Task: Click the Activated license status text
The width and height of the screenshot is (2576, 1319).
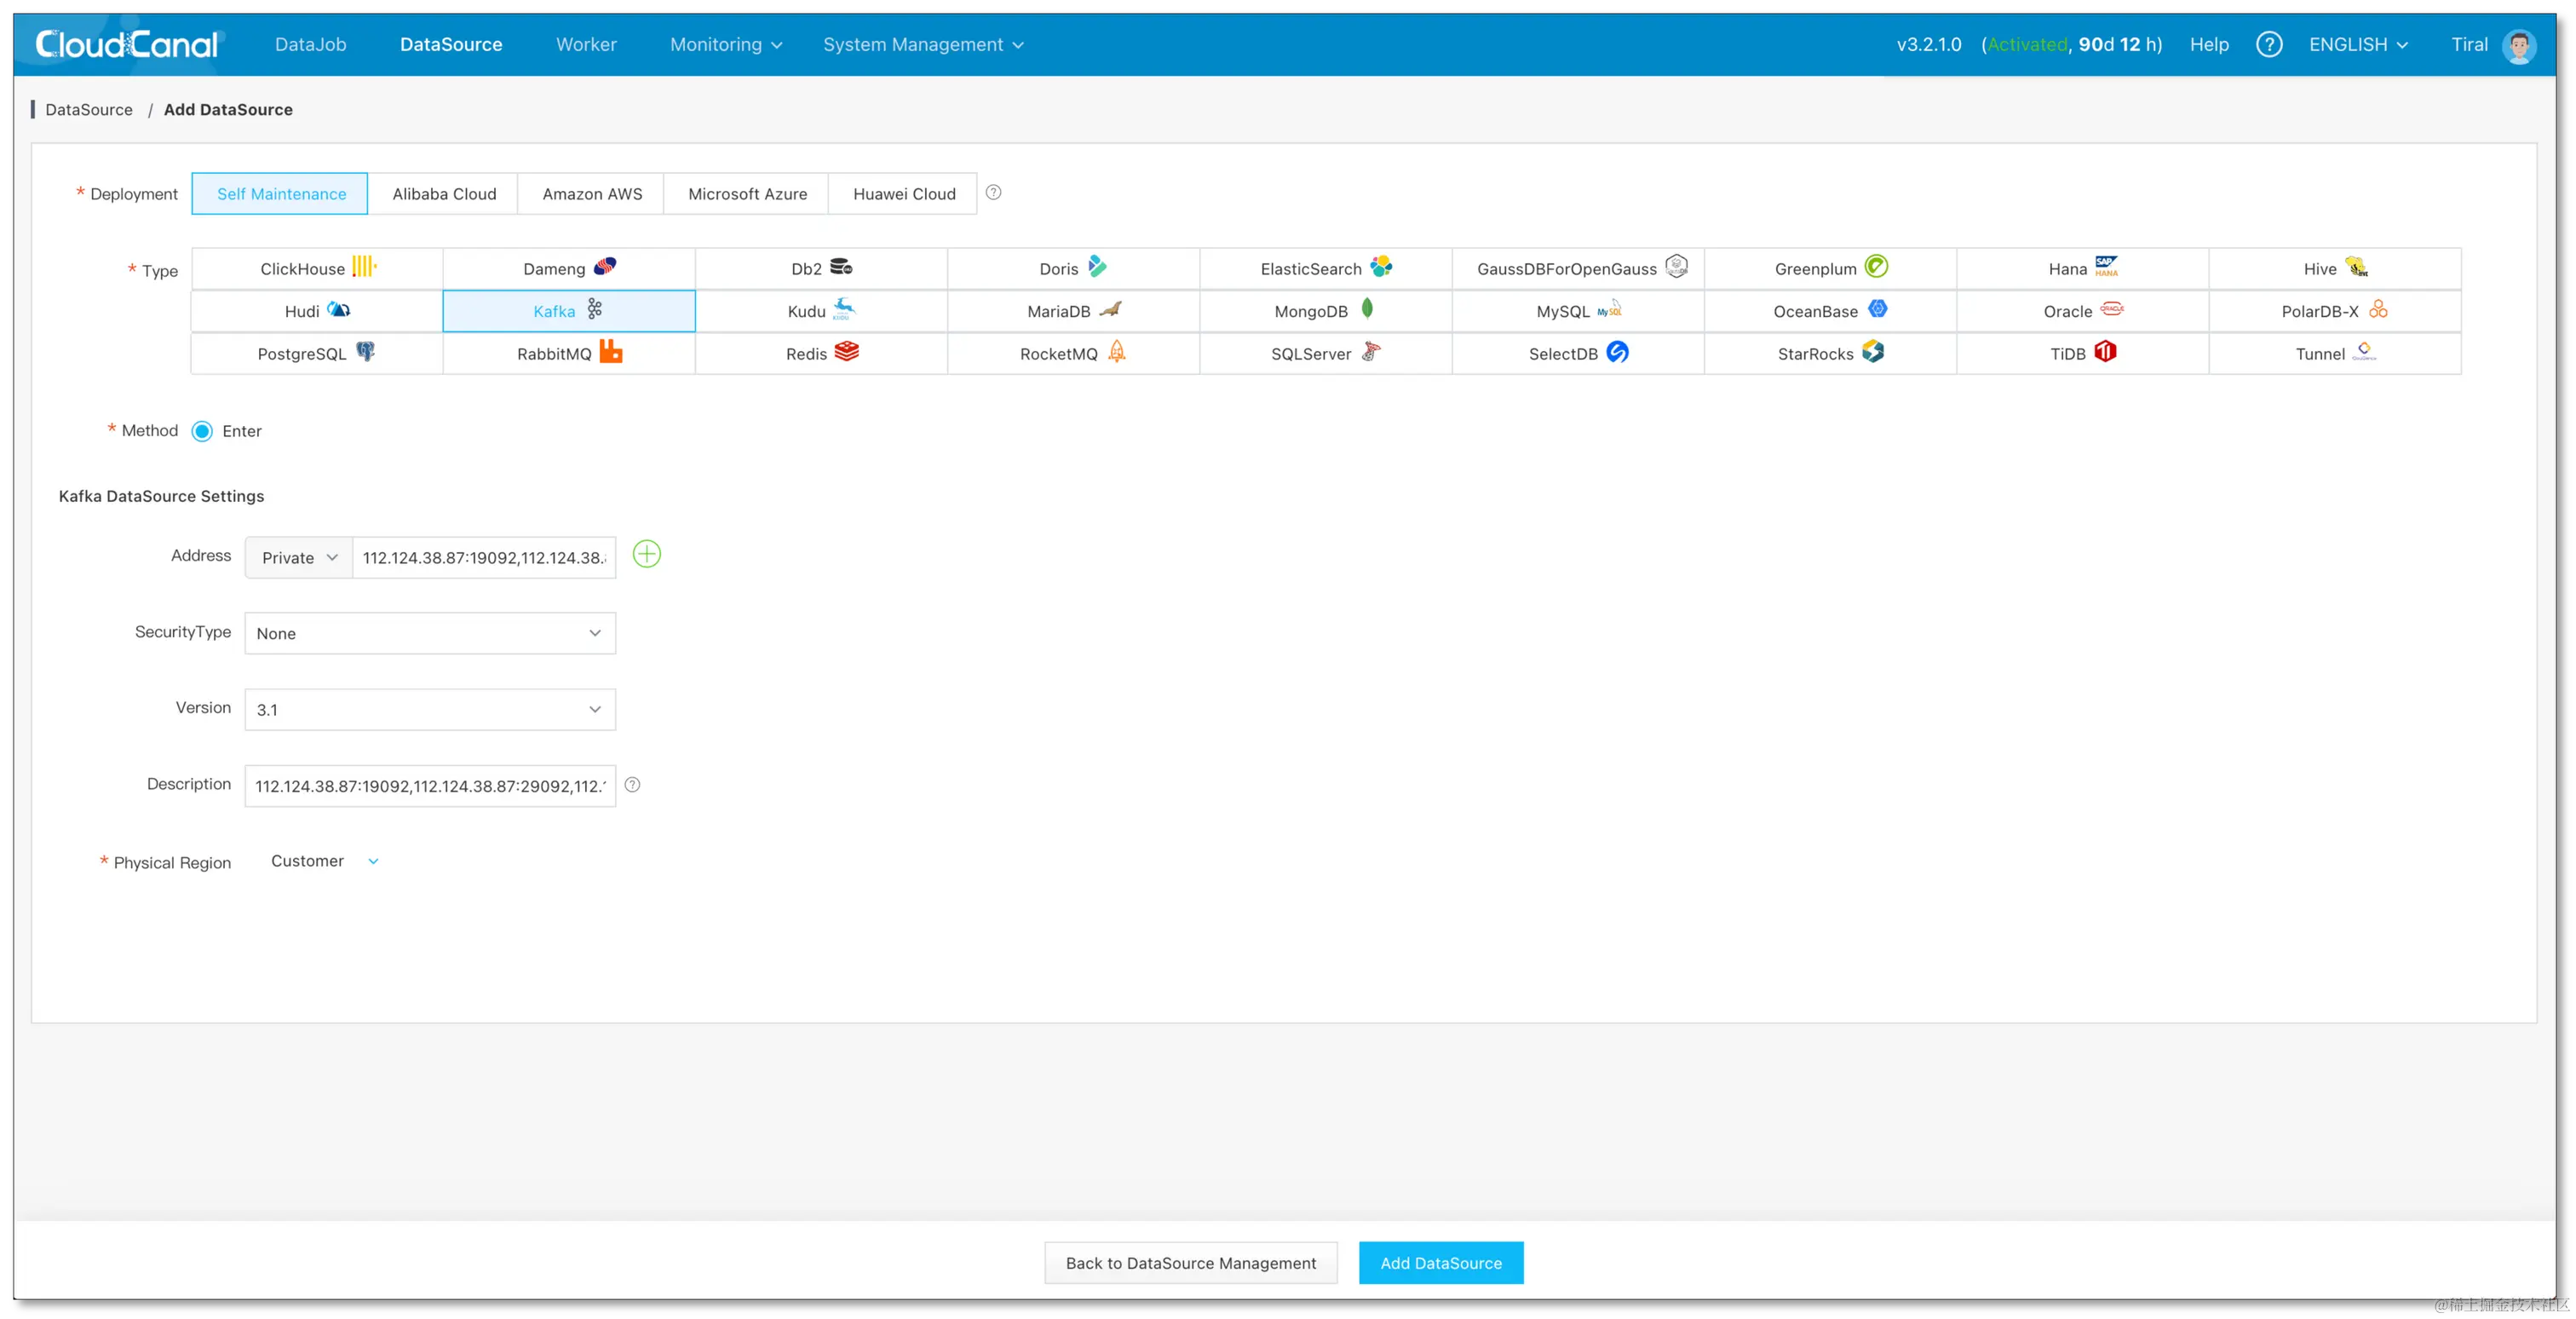Action: click(x=2027, y=44)
